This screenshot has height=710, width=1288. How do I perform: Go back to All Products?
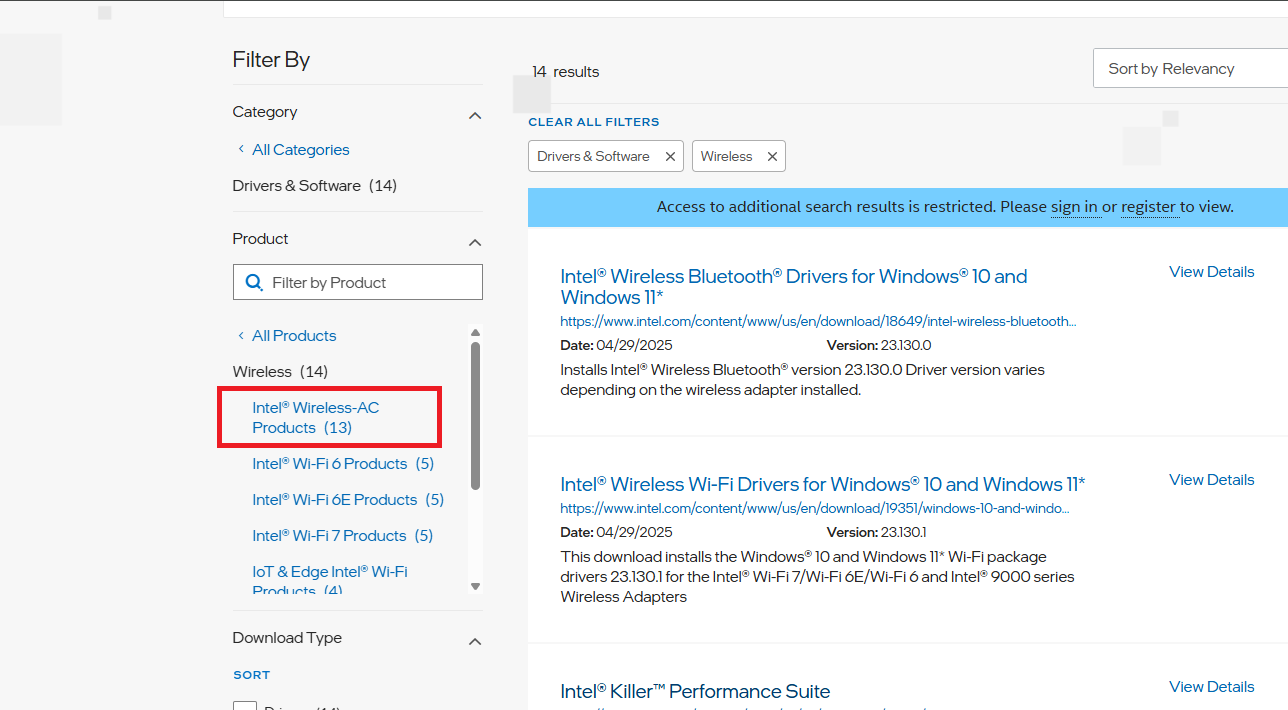pyautogui.click(x=294, y=336)
